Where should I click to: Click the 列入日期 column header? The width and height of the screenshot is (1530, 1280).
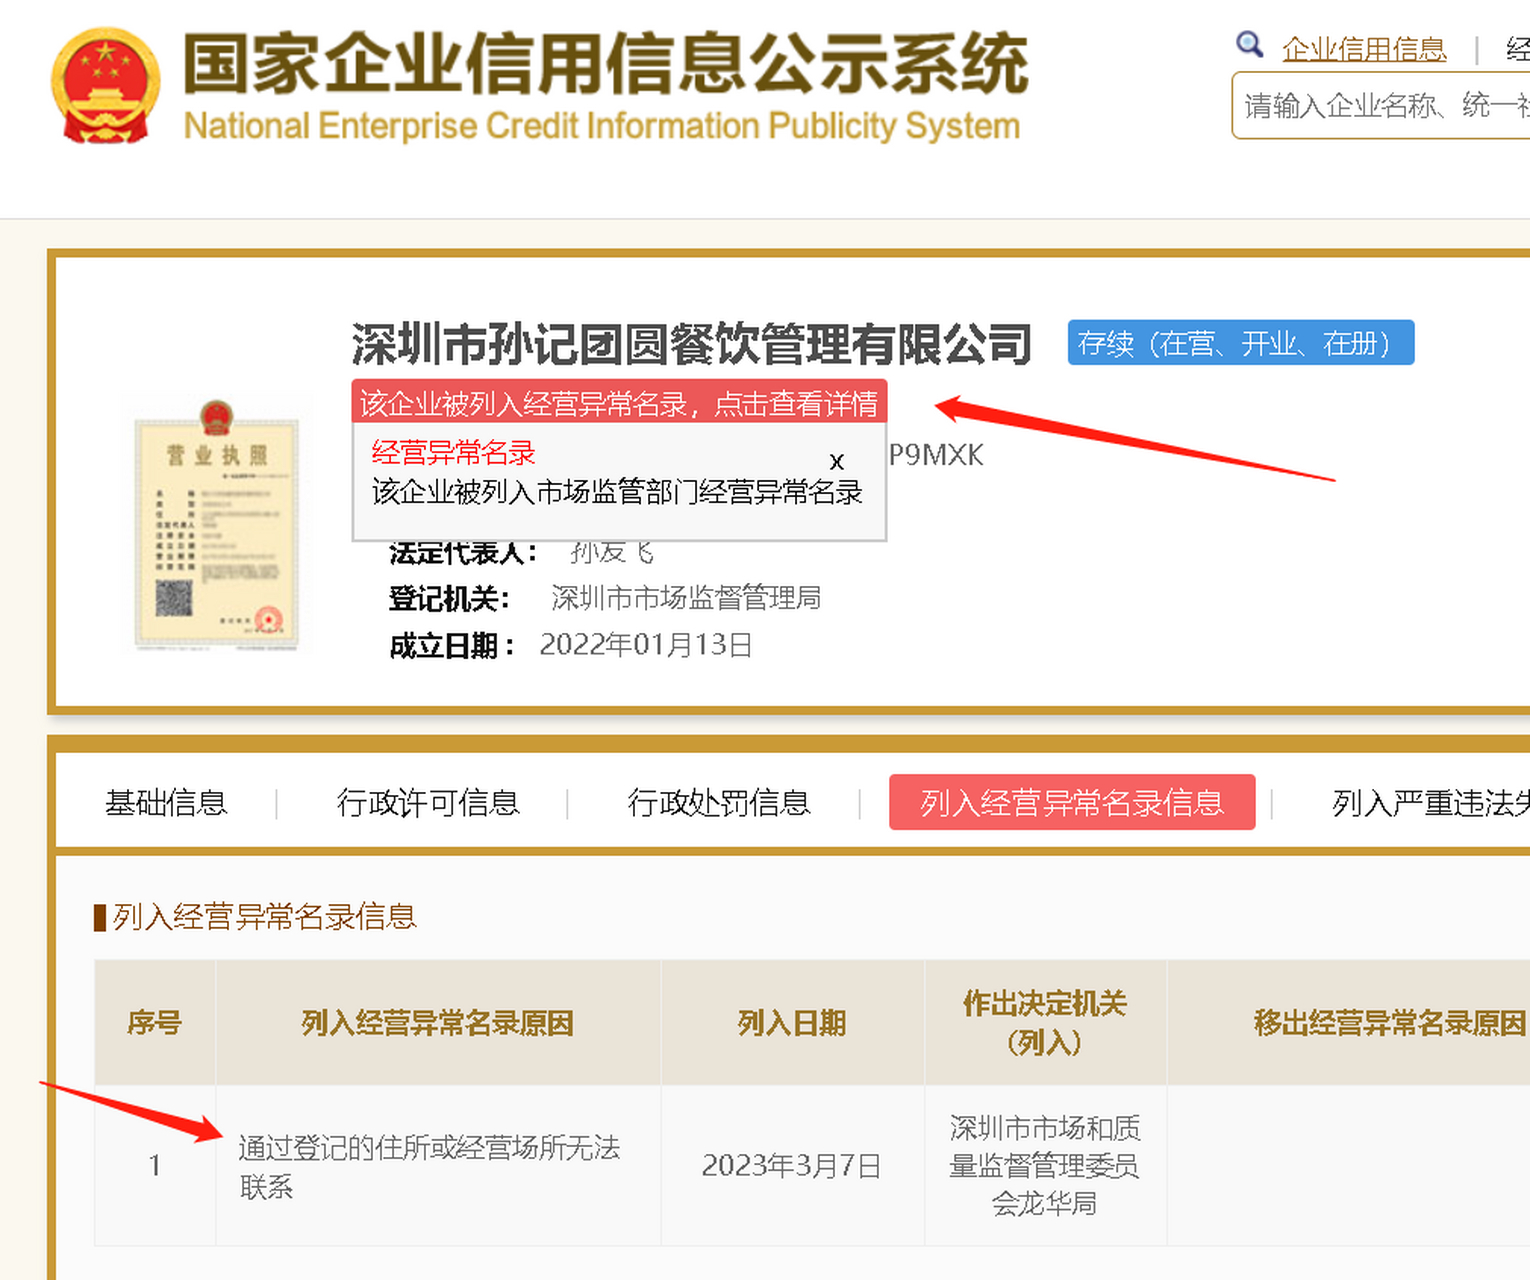(792, 1022)
